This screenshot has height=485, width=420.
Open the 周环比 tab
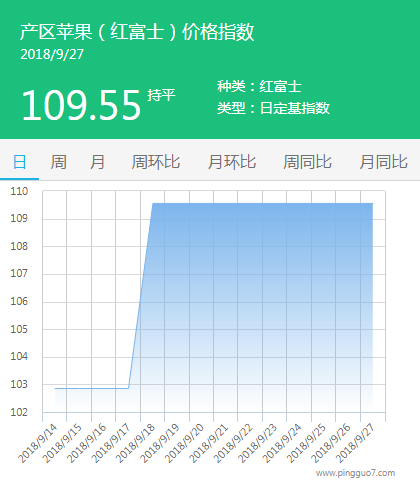156,162
